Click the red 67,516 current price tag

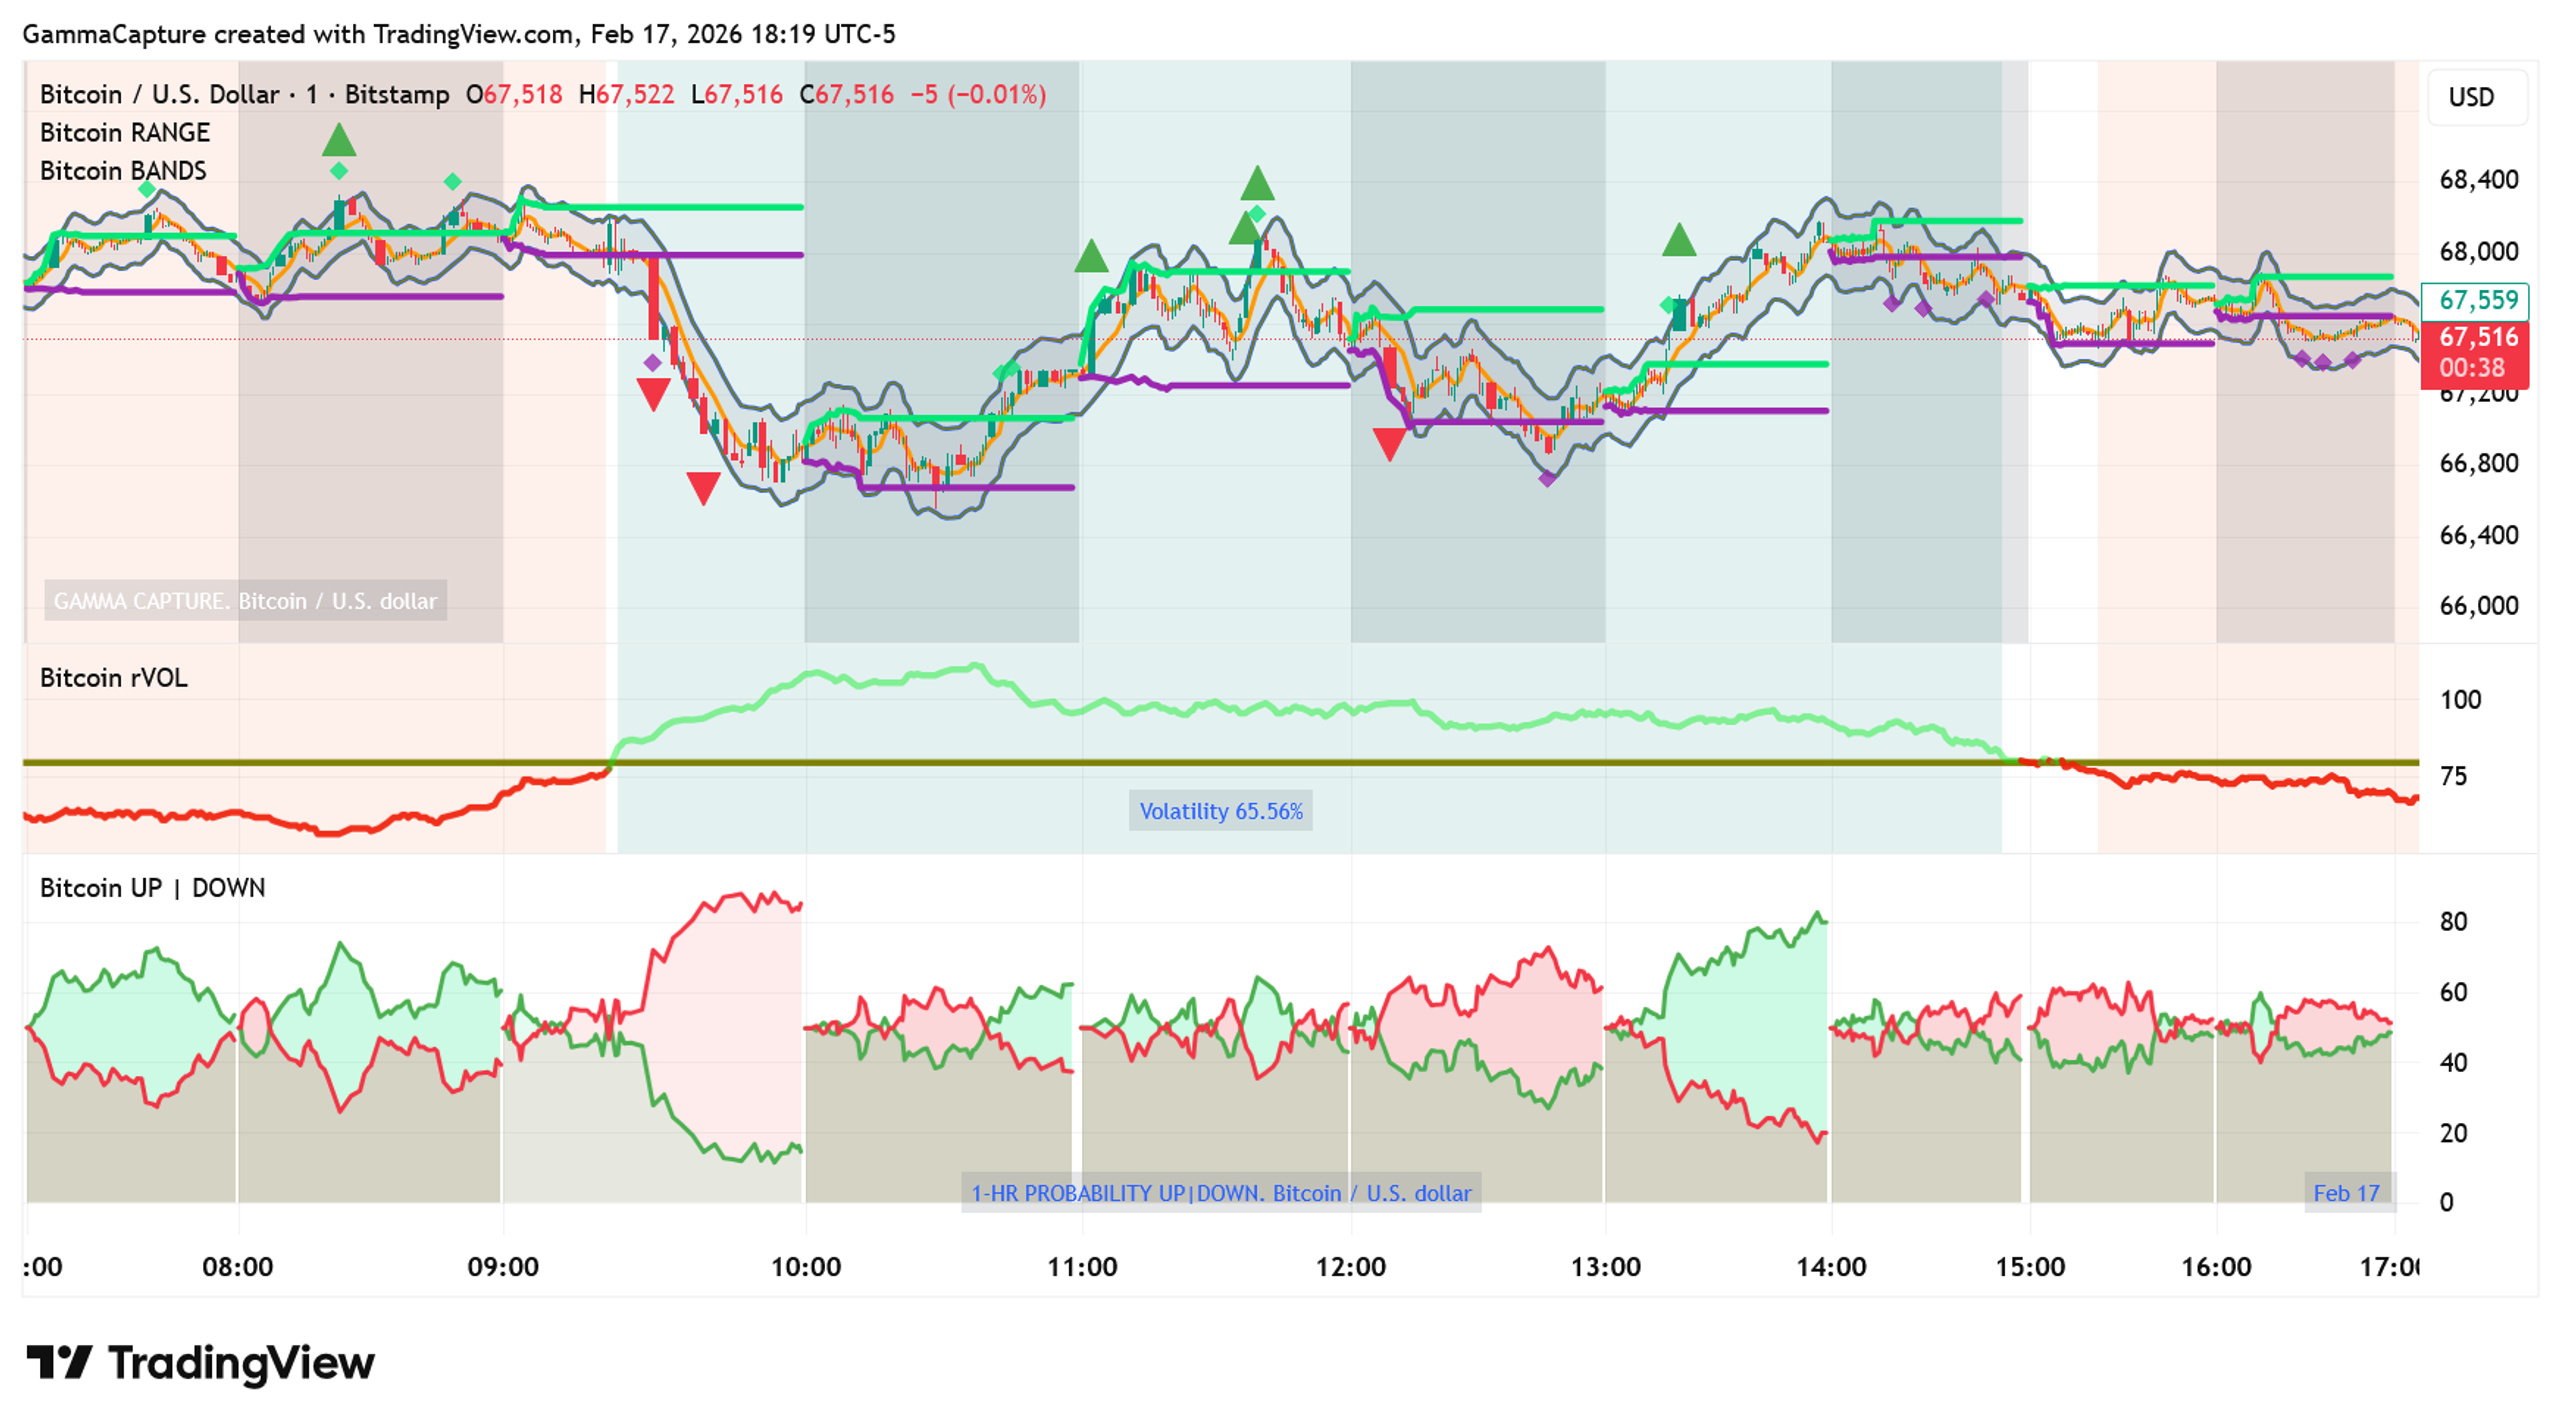tap(2476, 352)
